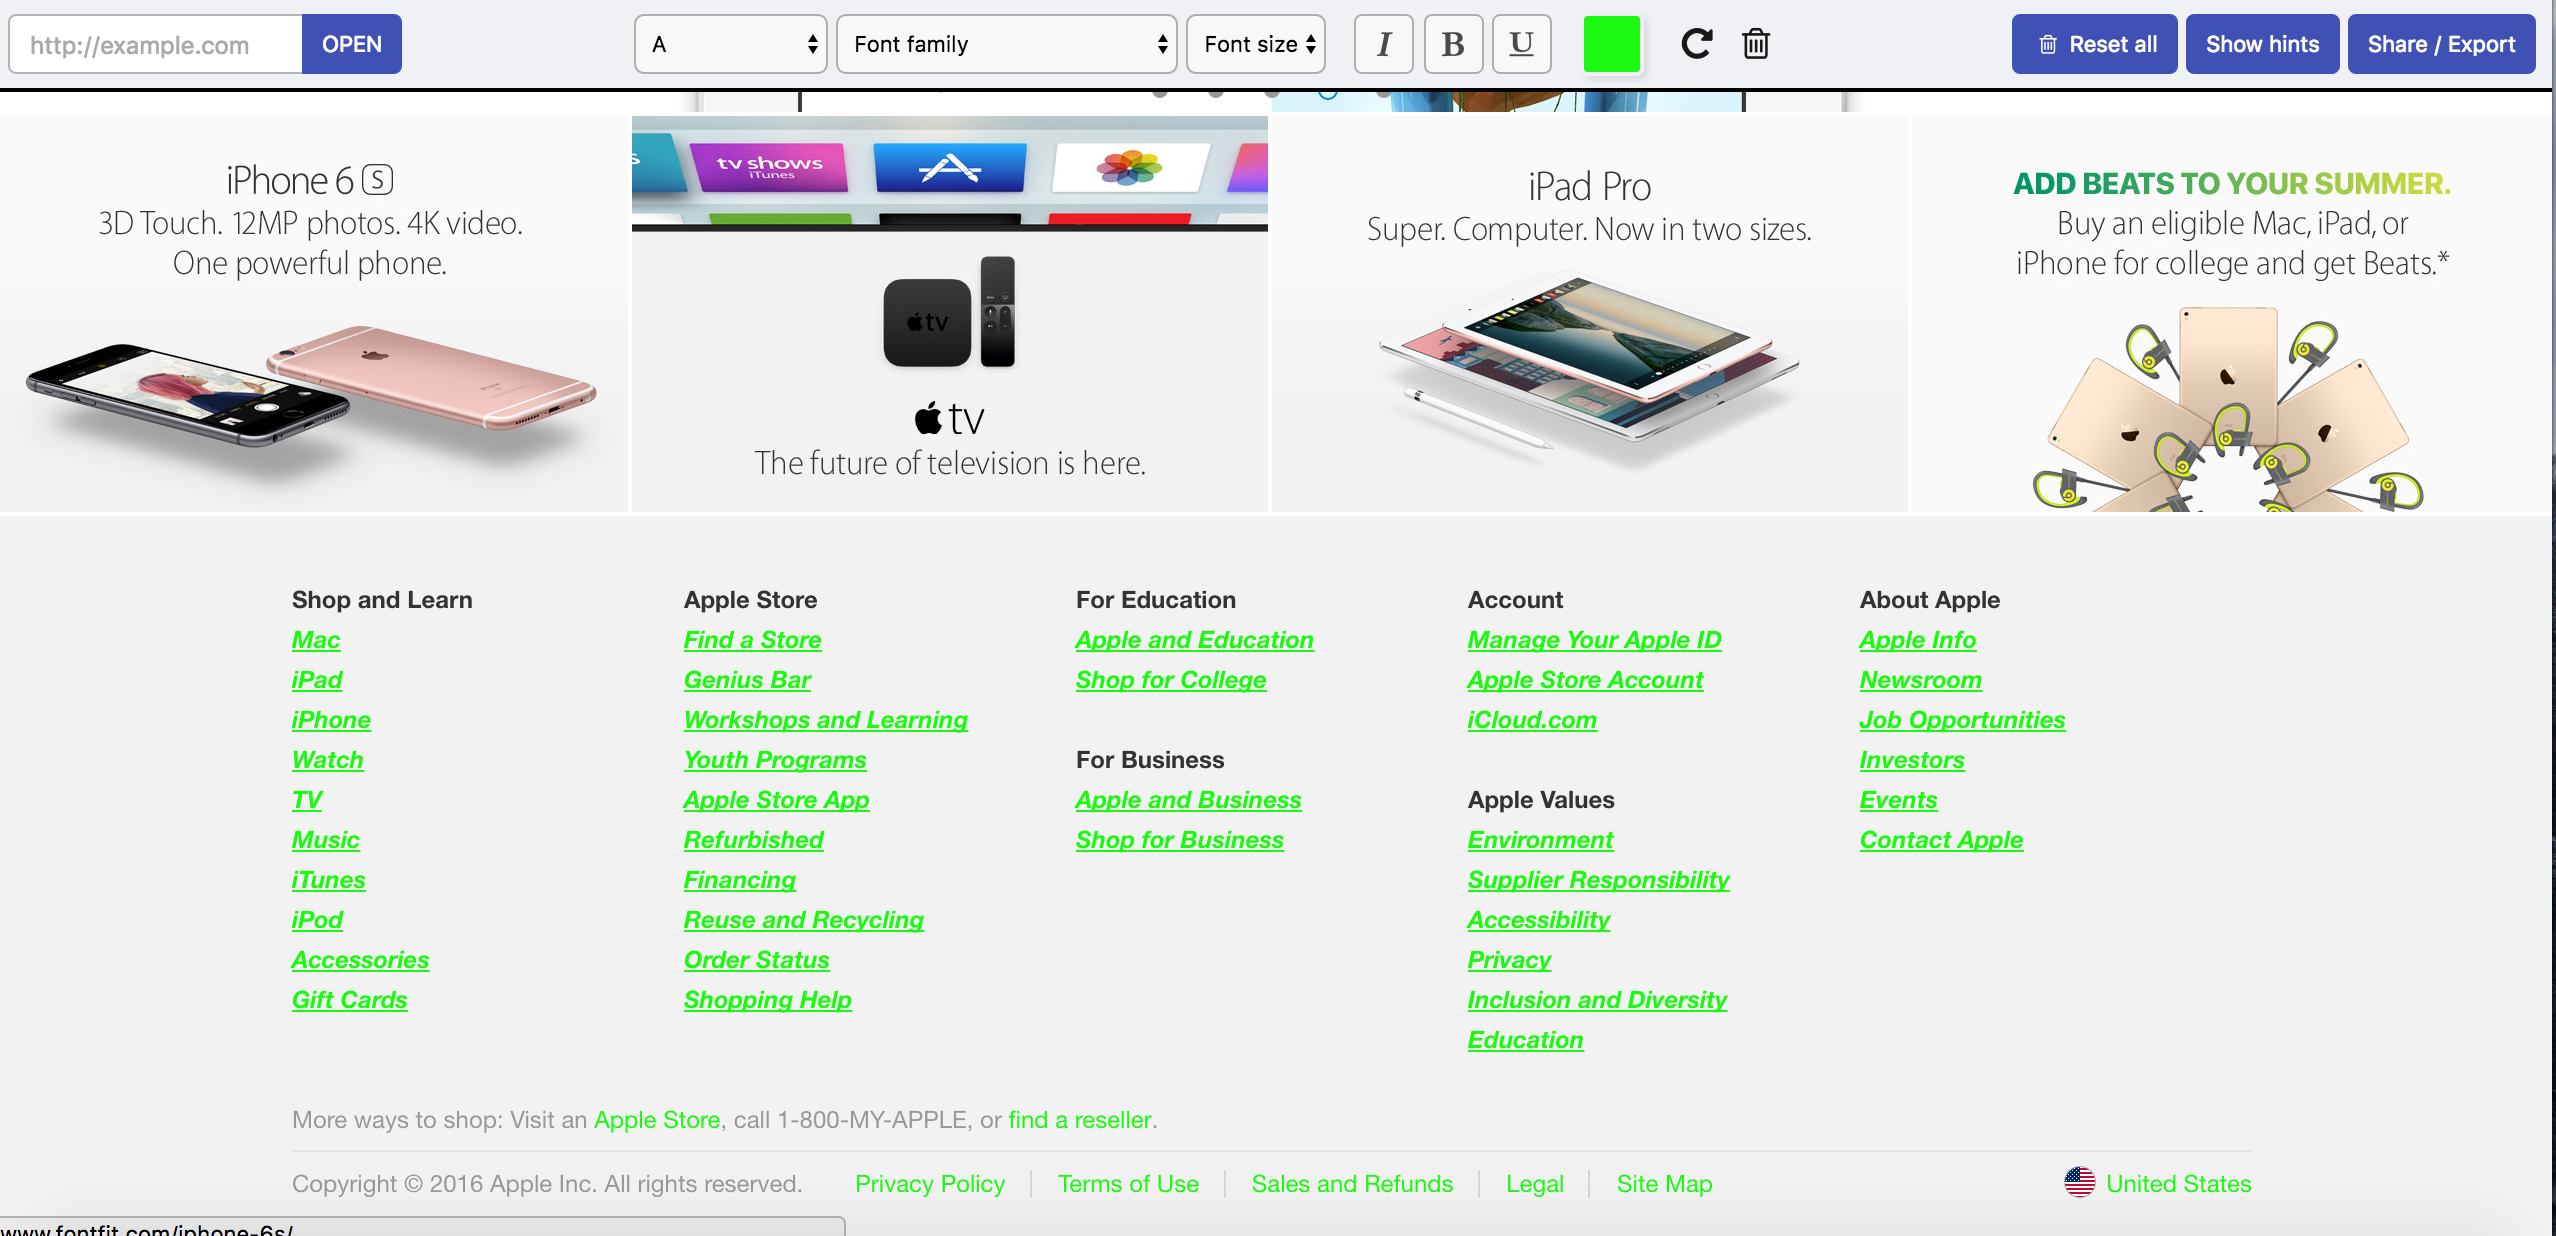
Task: Click the Apple TV box image
Action: pos(927,322)
